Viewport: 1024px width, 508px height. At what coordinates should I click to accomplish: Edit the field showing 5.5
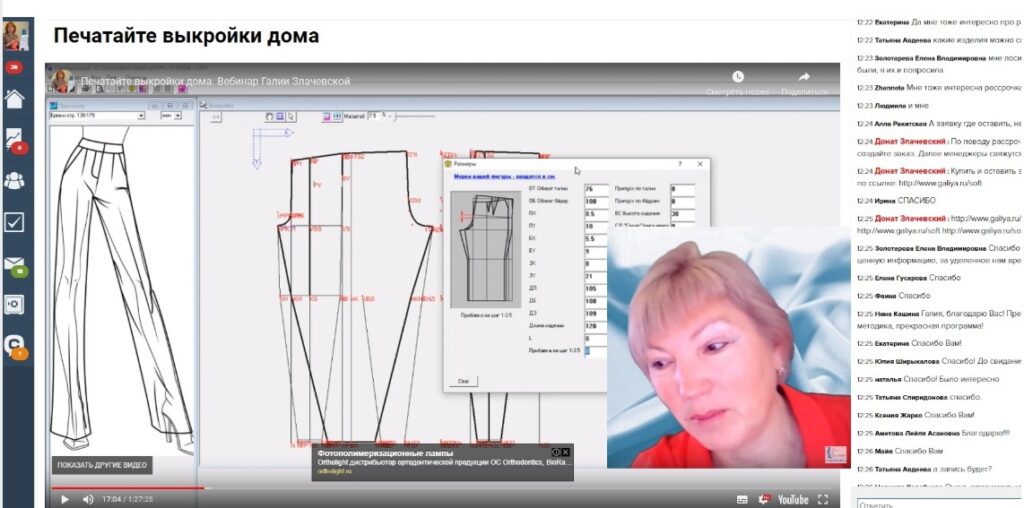(x=596, y=239)
